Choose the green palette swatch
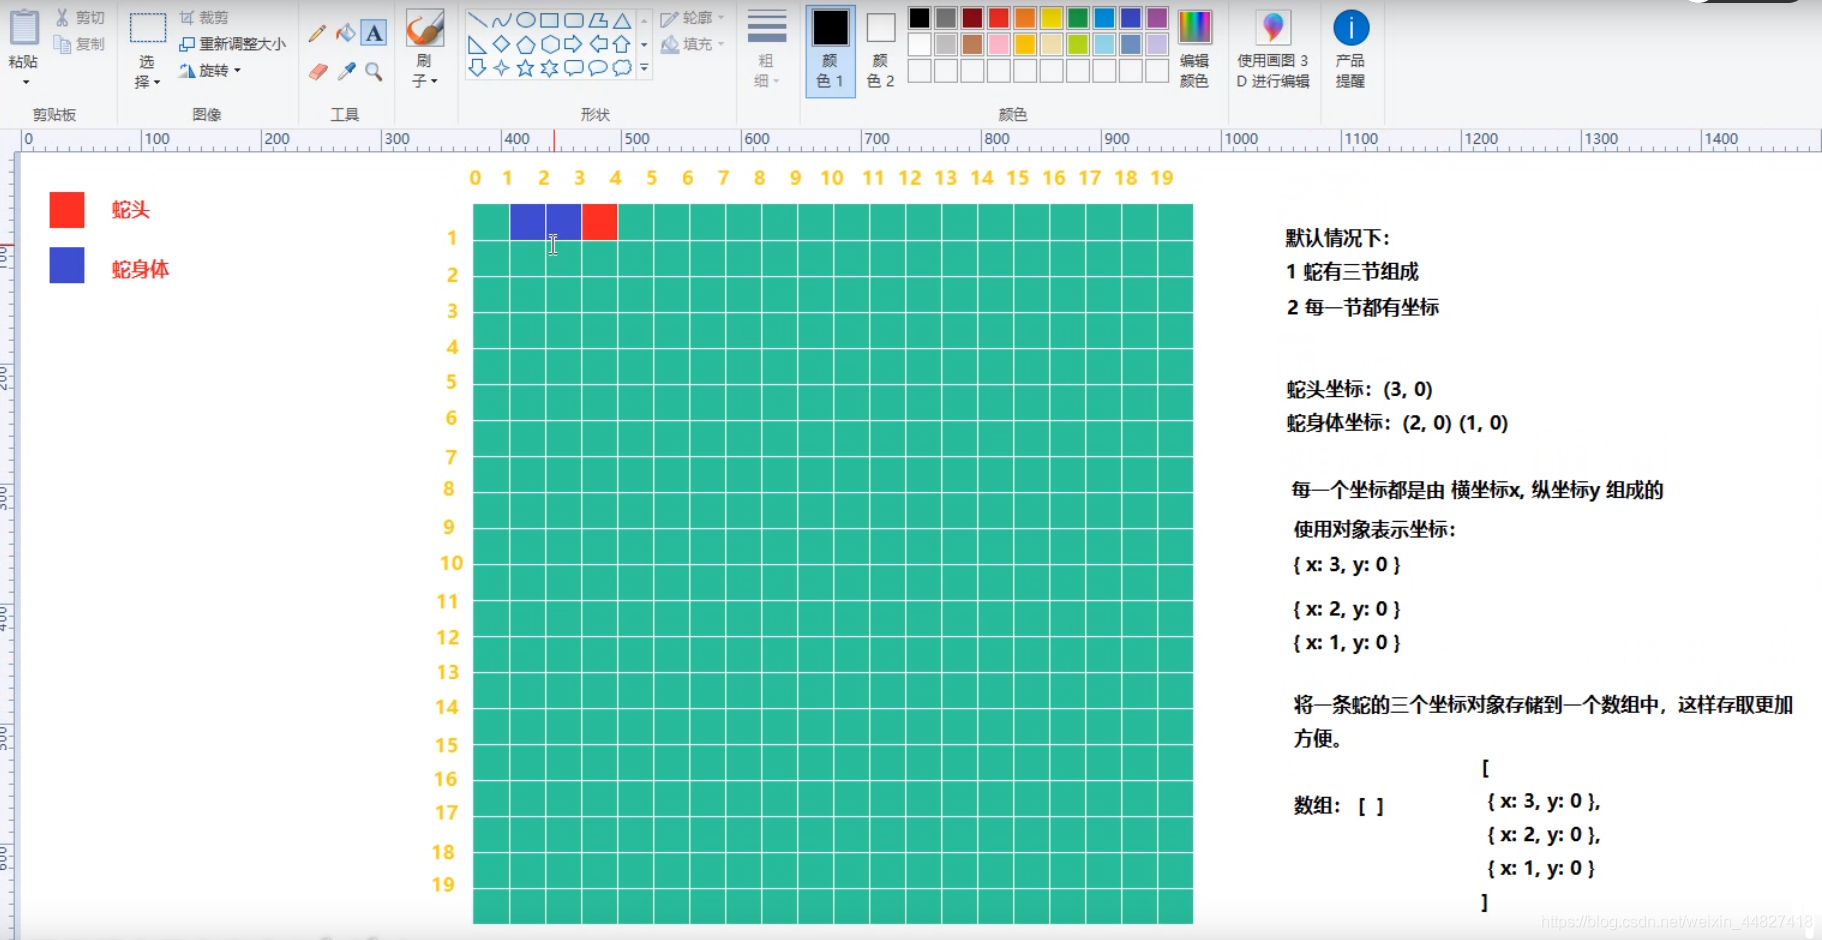 click(x=1077, y=18)
